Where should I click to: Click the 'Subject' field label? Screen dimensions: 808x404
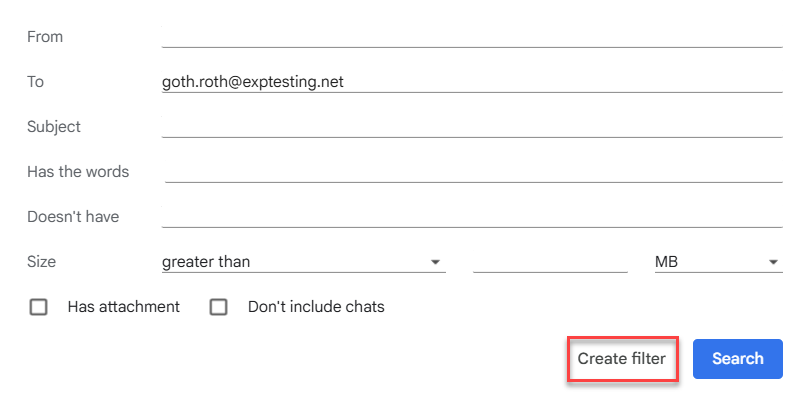pyautogui.click(x=54, y=127)
